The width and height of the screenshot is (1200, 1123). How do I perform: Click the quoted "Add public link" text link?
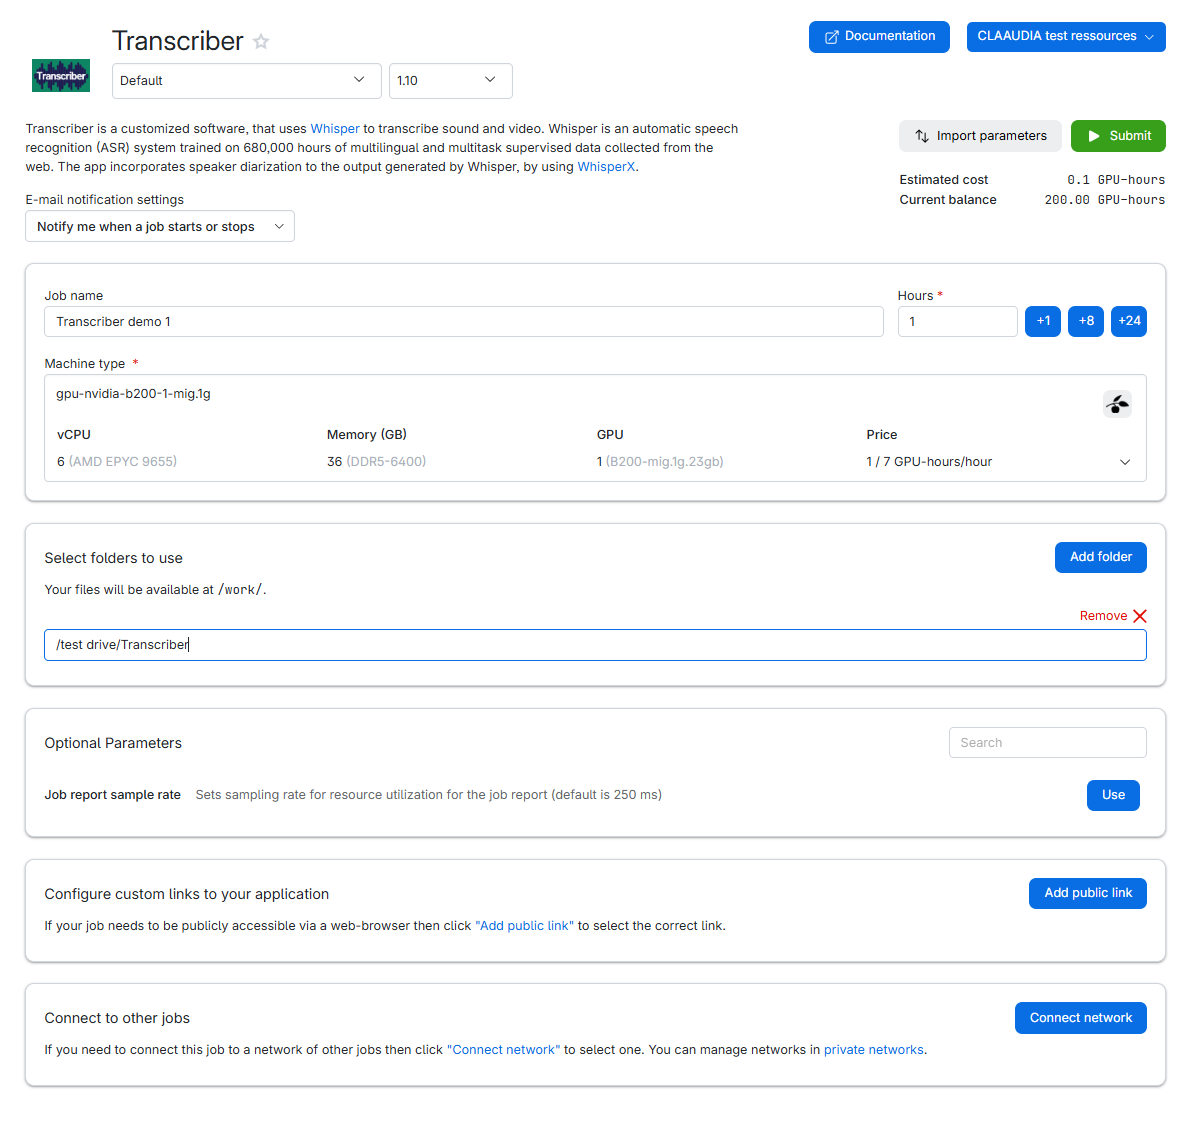pyautogui.click(x=524, y=926)
